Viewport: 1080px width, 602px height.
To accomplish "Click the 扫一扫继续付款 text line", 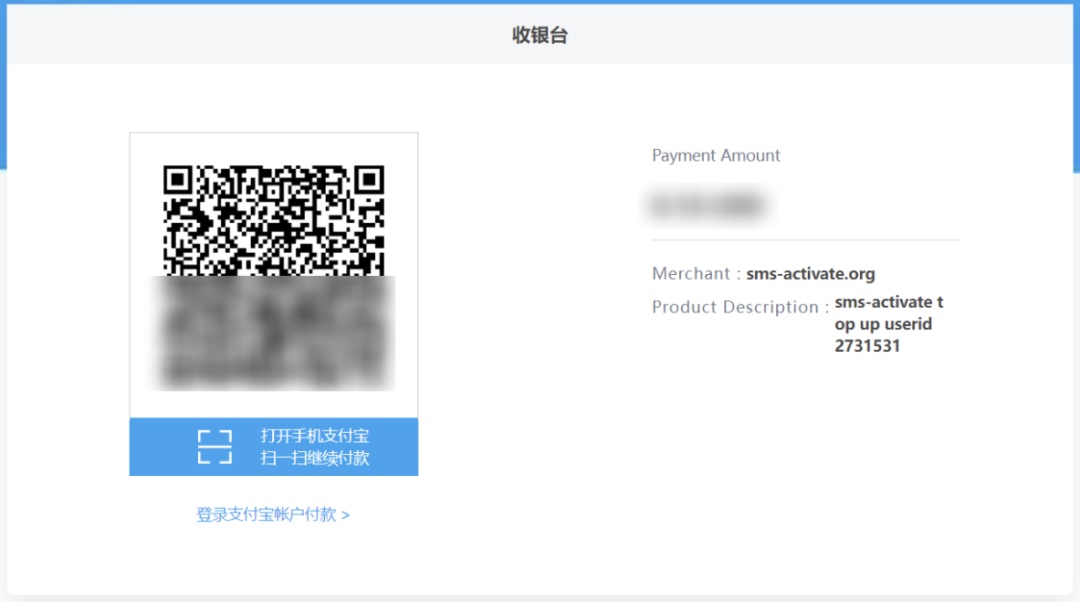I will (x=315, y=458).
